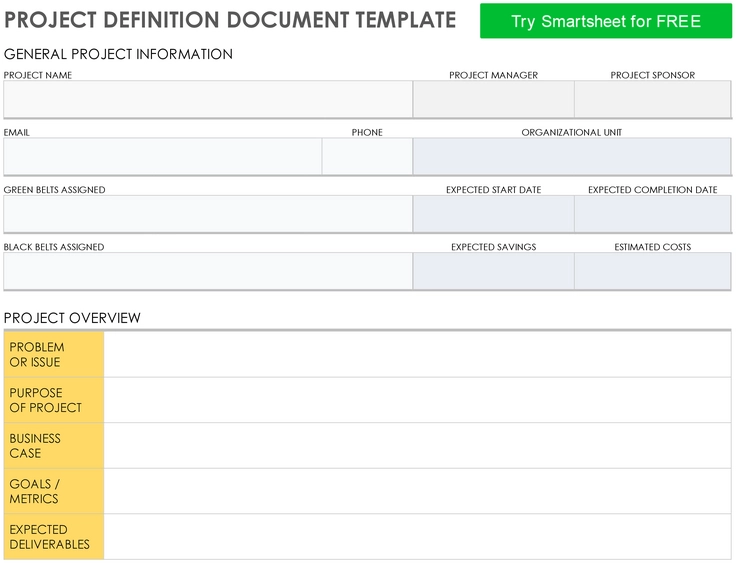The height and width of the screenshot is (563, 736).
Task: Select the Estimated Costs cell
Action: point(652,271)
